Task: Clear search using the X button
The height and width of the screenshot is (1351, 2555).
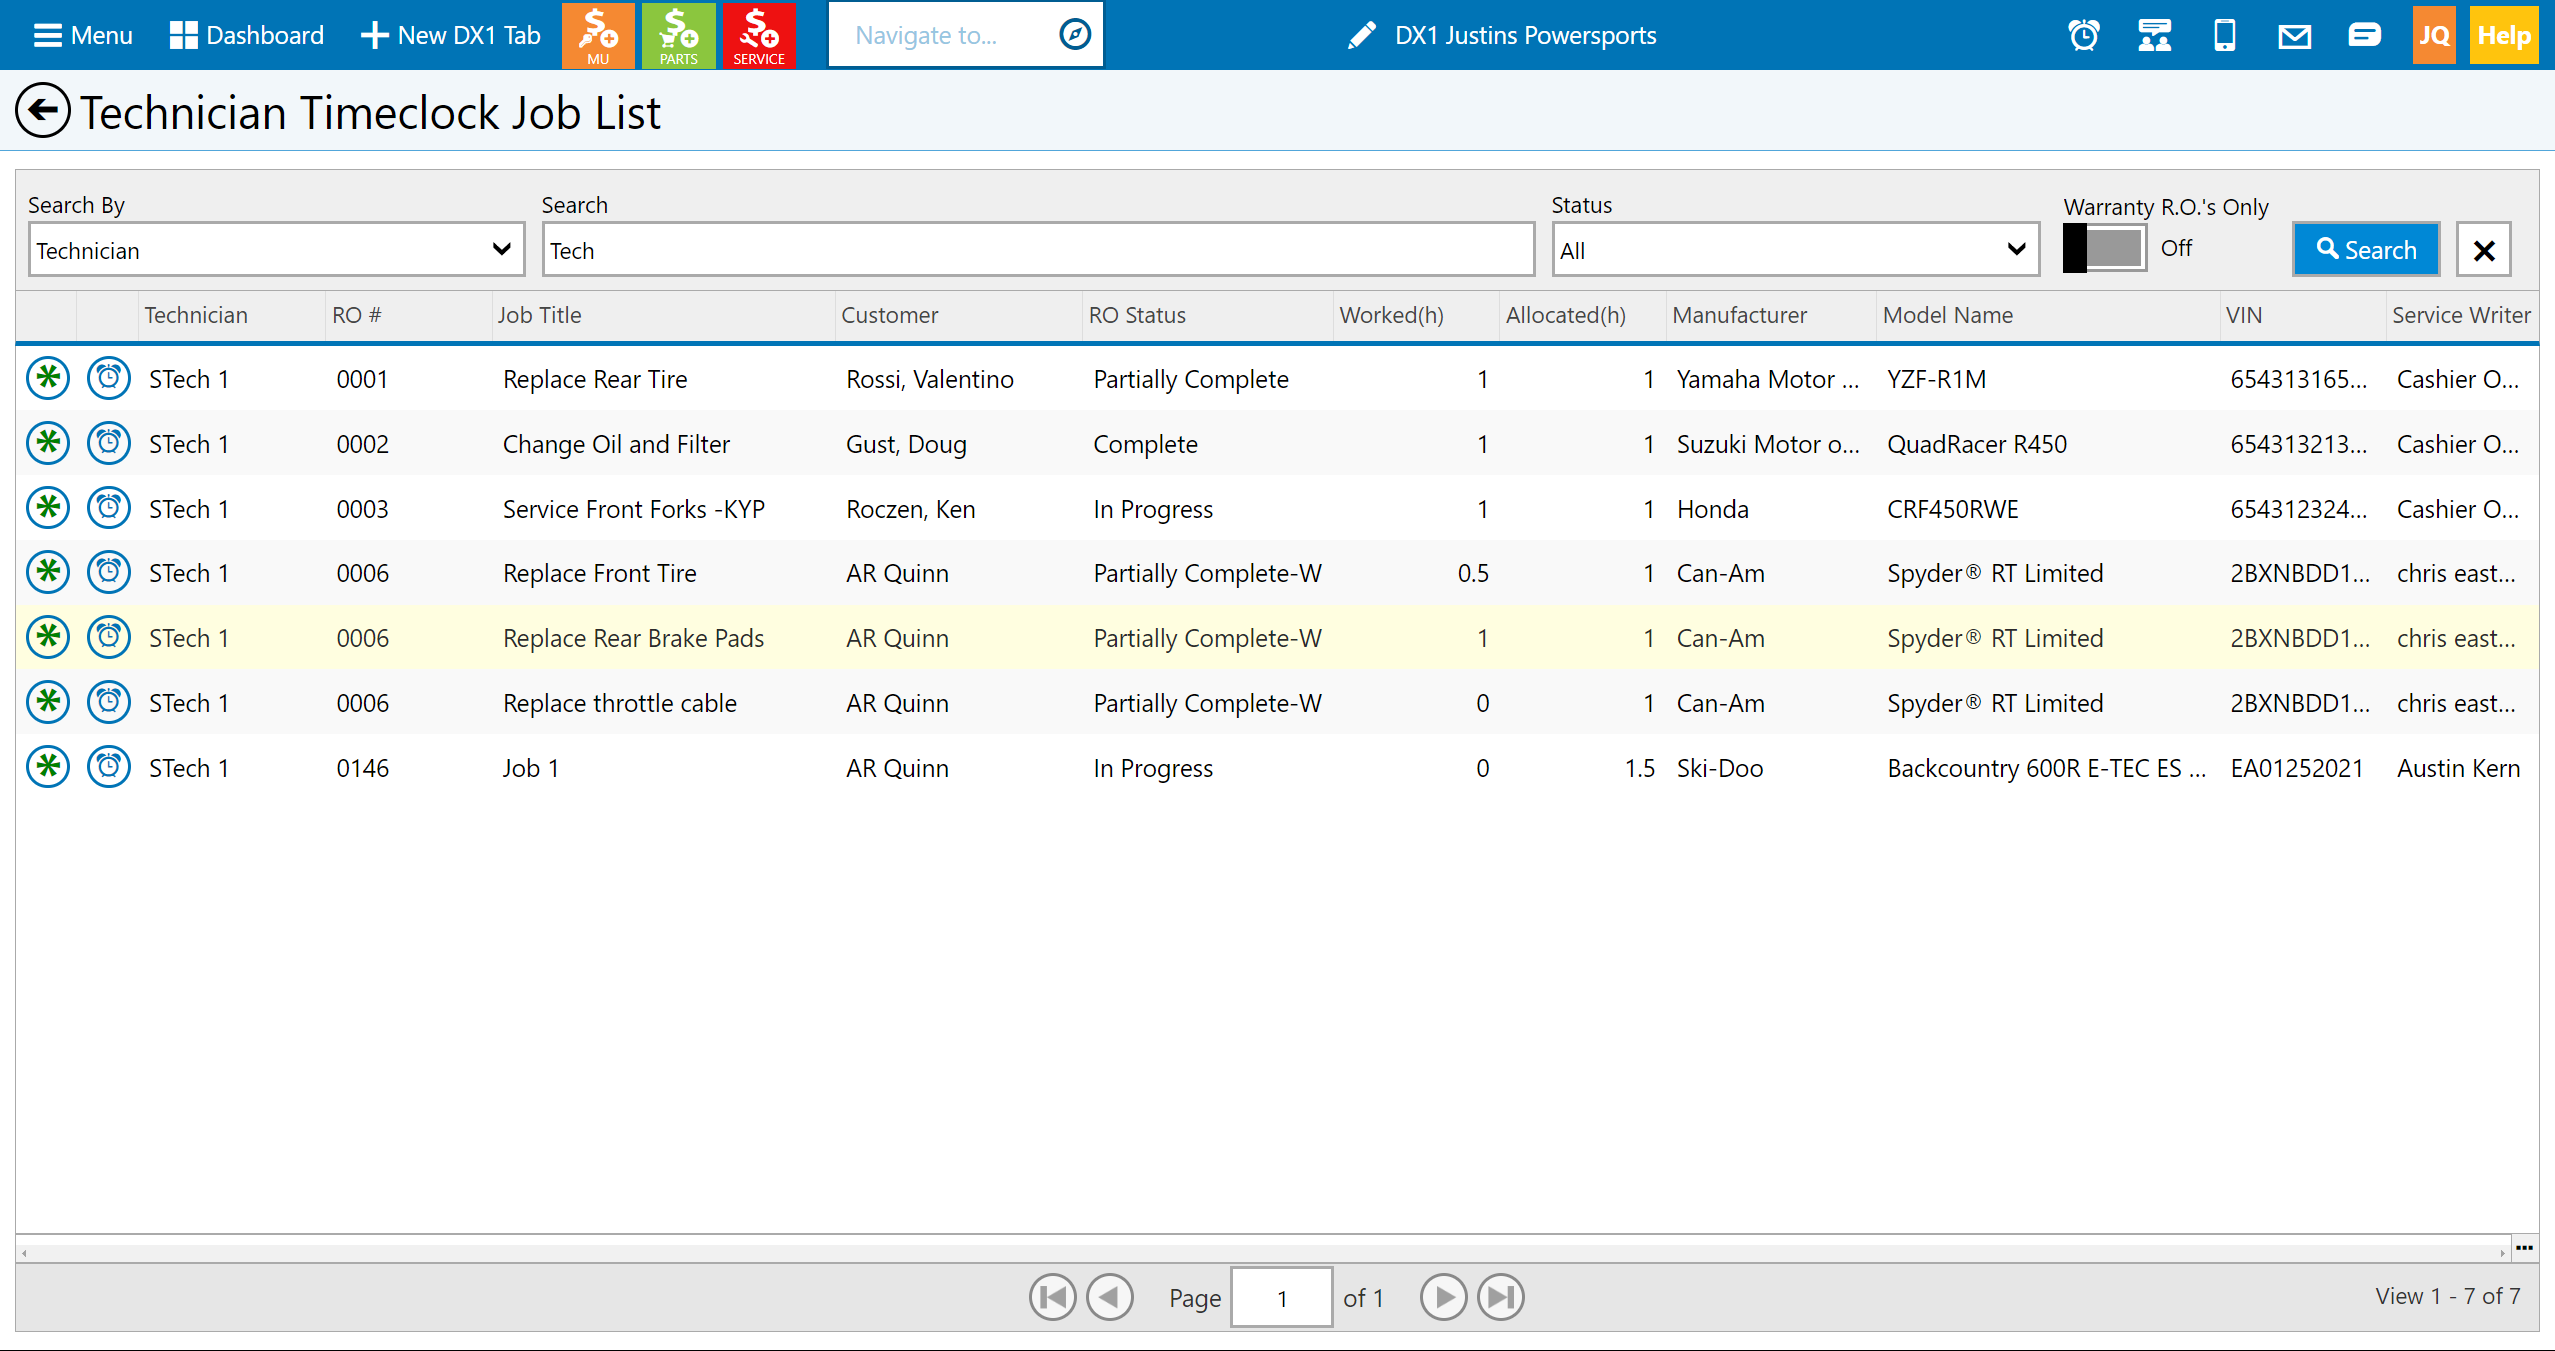Action: [2483, 250]
